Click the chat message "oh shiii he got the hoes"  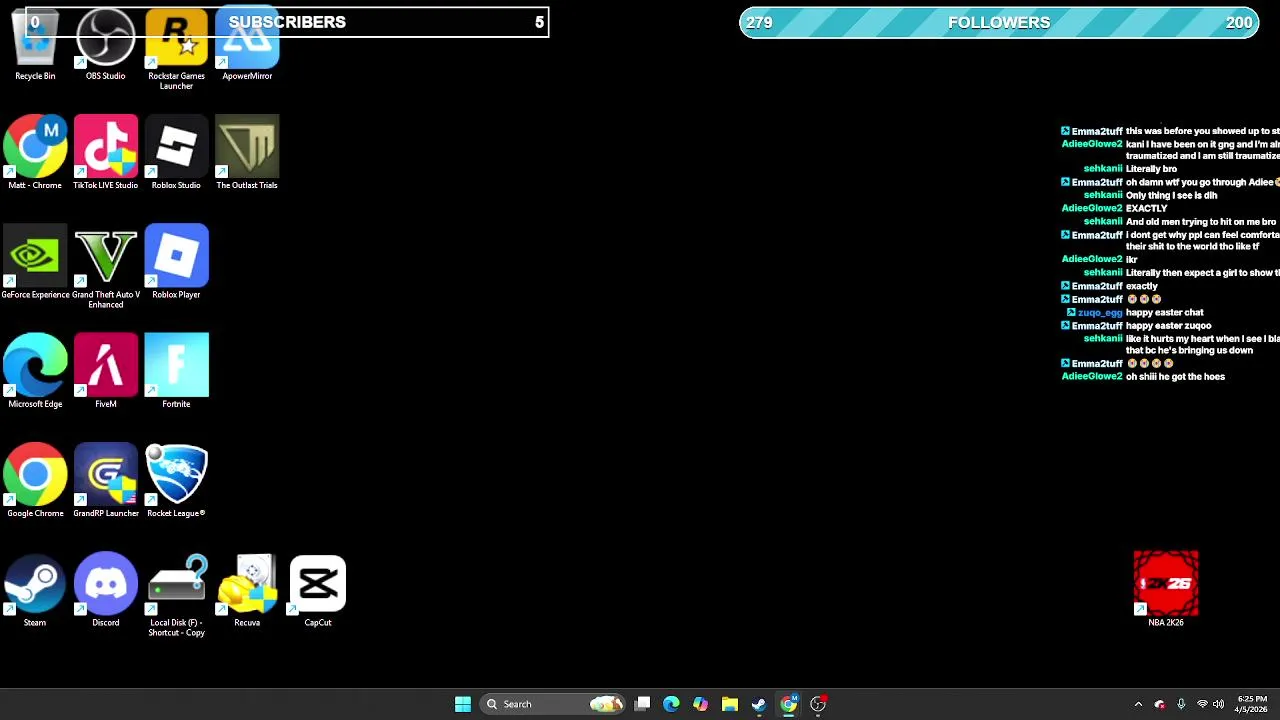[x=1175, y=376]
